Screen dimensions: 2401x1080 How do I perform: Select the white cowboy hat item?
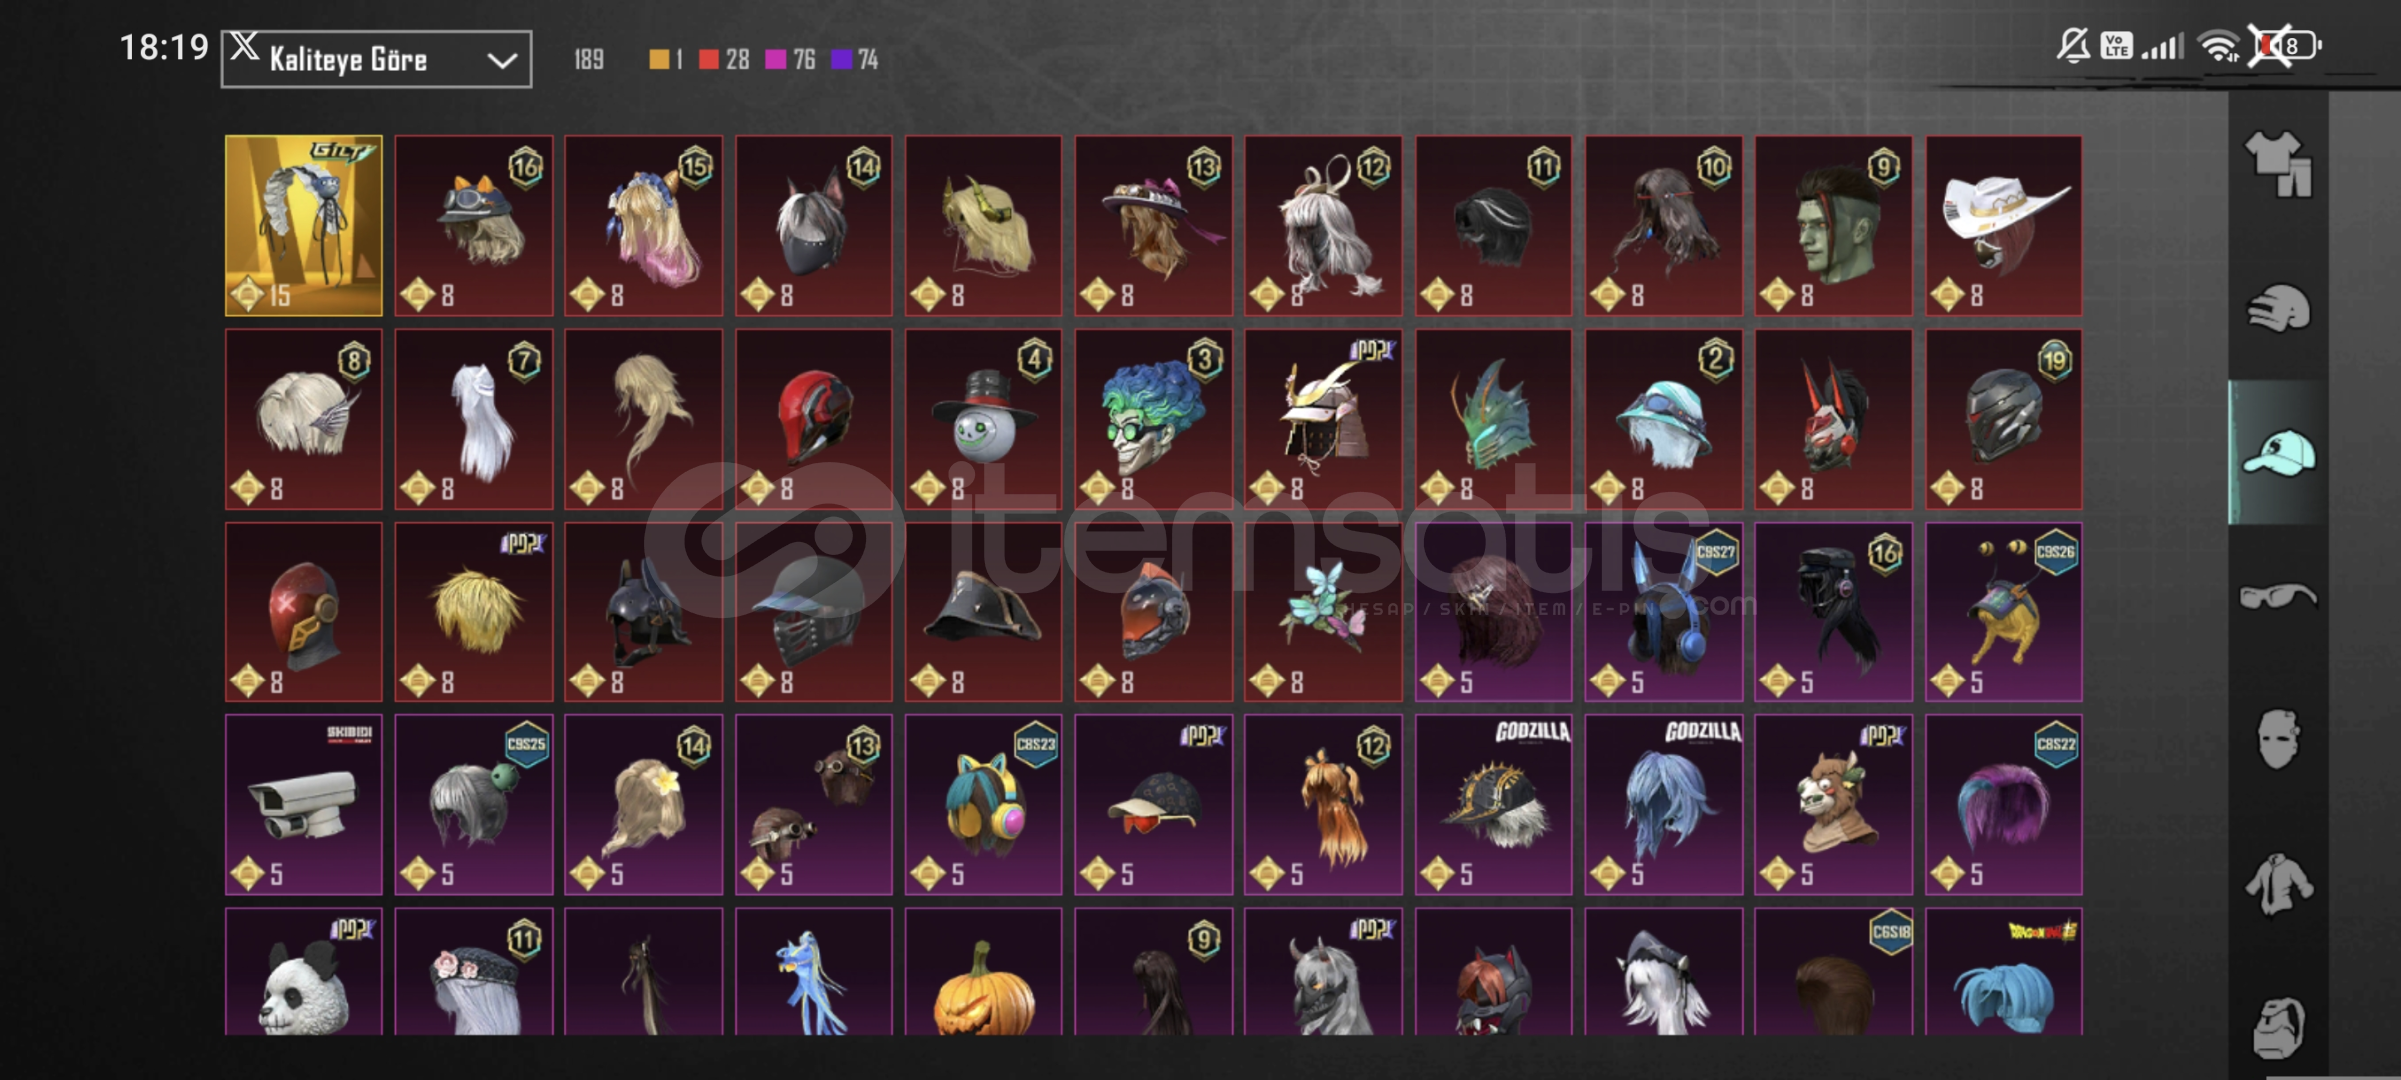pos(2003,226)
